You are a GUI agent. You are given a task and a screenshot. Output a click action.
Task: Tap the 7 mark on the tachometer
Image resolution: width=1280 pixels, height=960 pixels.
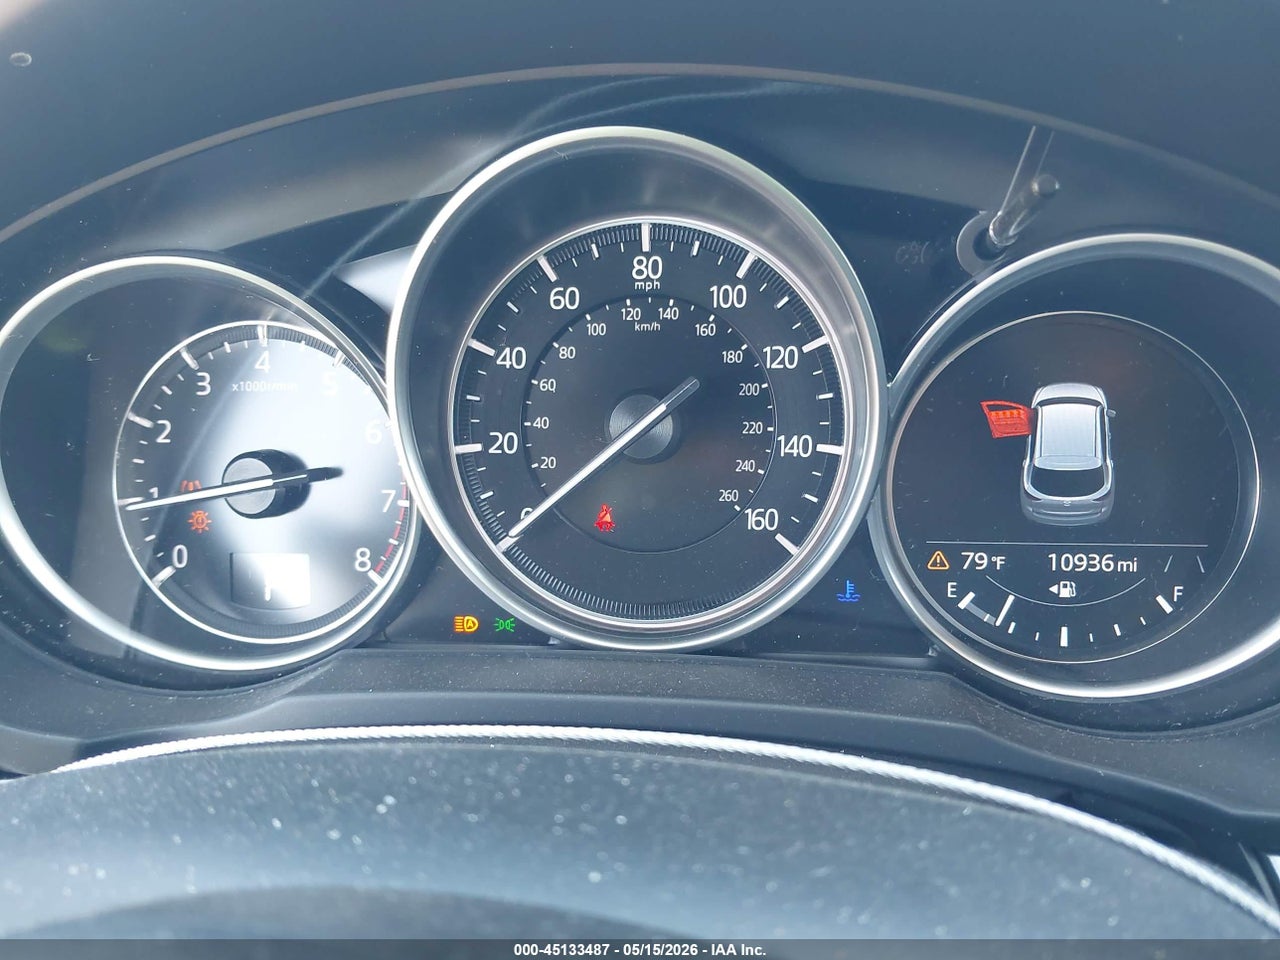(x=389, y=501)
